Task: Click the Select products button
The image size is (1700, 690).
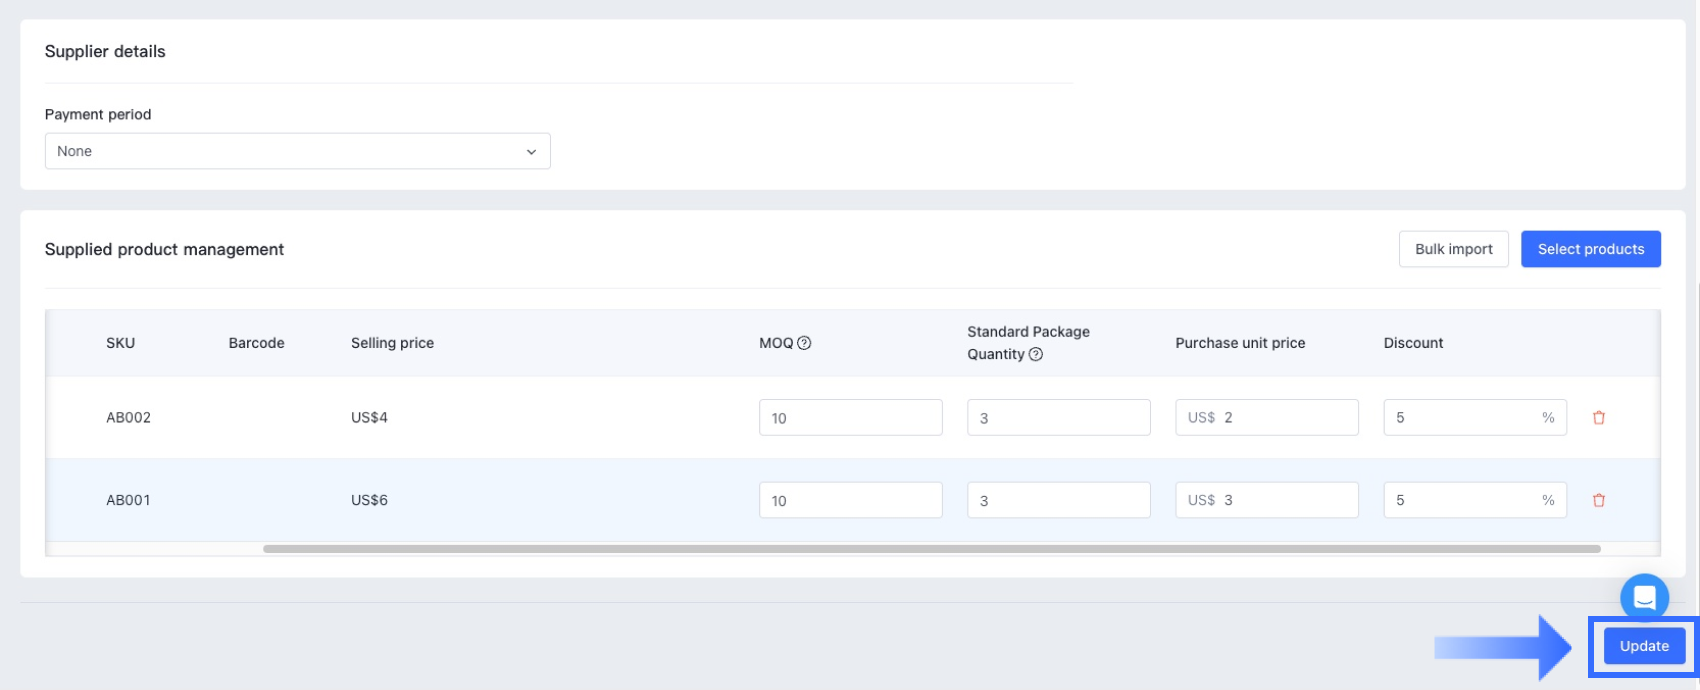Action: [1590, 249]
